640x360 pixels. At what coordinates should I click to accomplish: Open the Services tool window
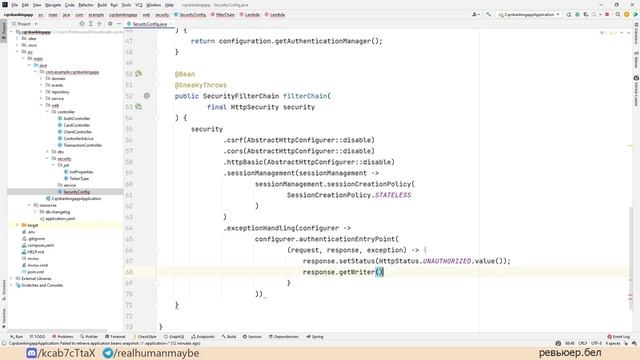[252, 337]
